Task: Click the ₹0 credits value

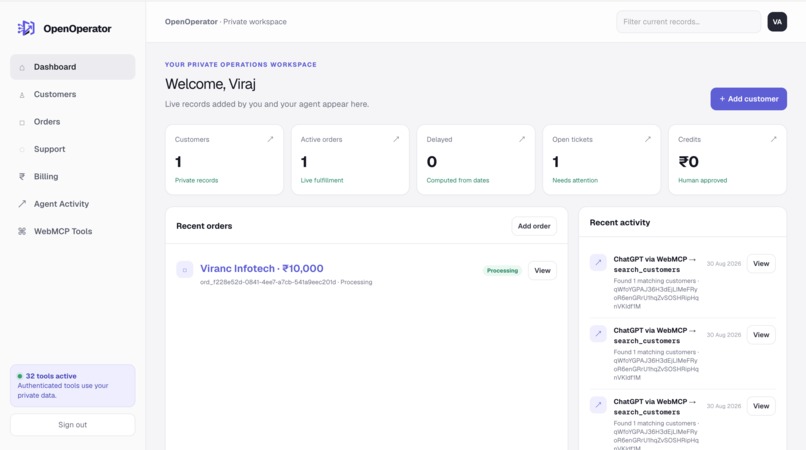Action: coord(688,162)
